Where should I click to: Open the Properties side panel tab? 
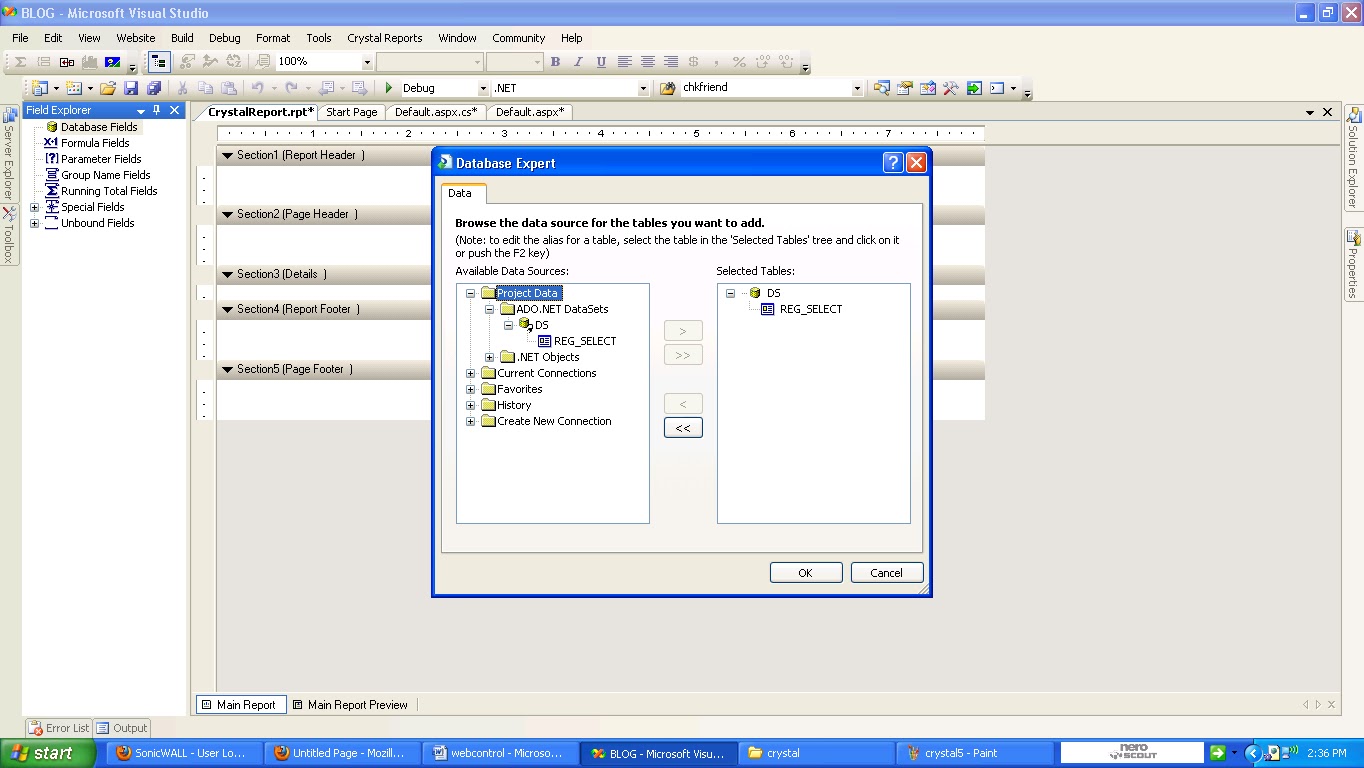[1354, 265]
